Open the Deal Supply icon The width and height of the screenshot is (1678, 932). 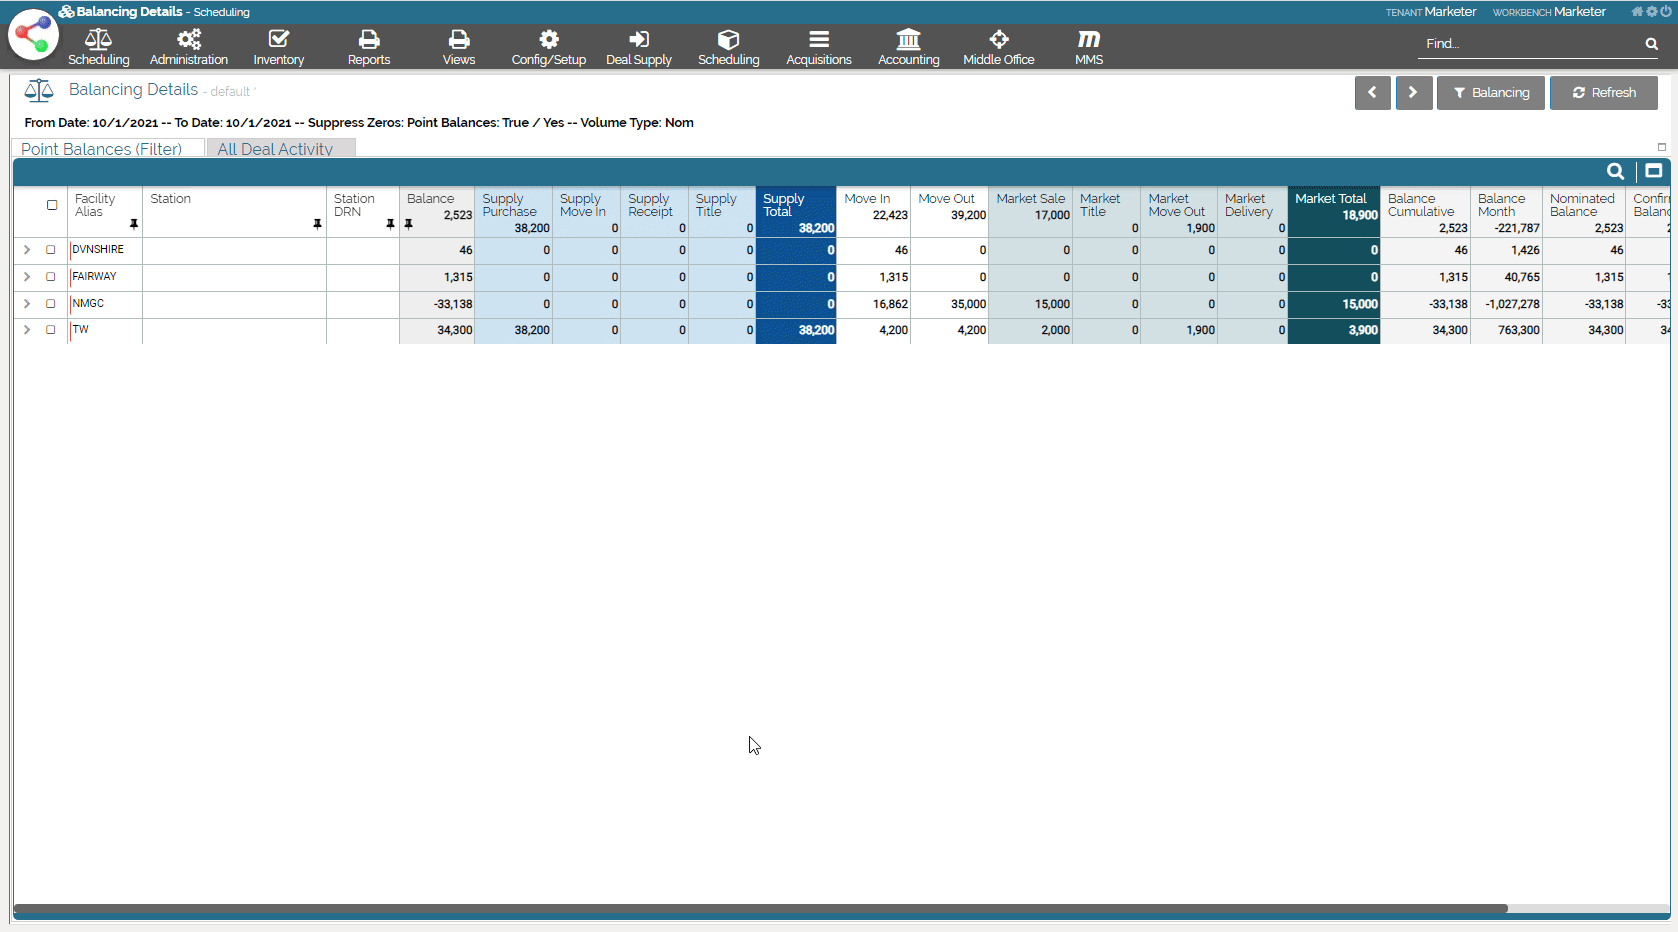(x=638, y=40)
